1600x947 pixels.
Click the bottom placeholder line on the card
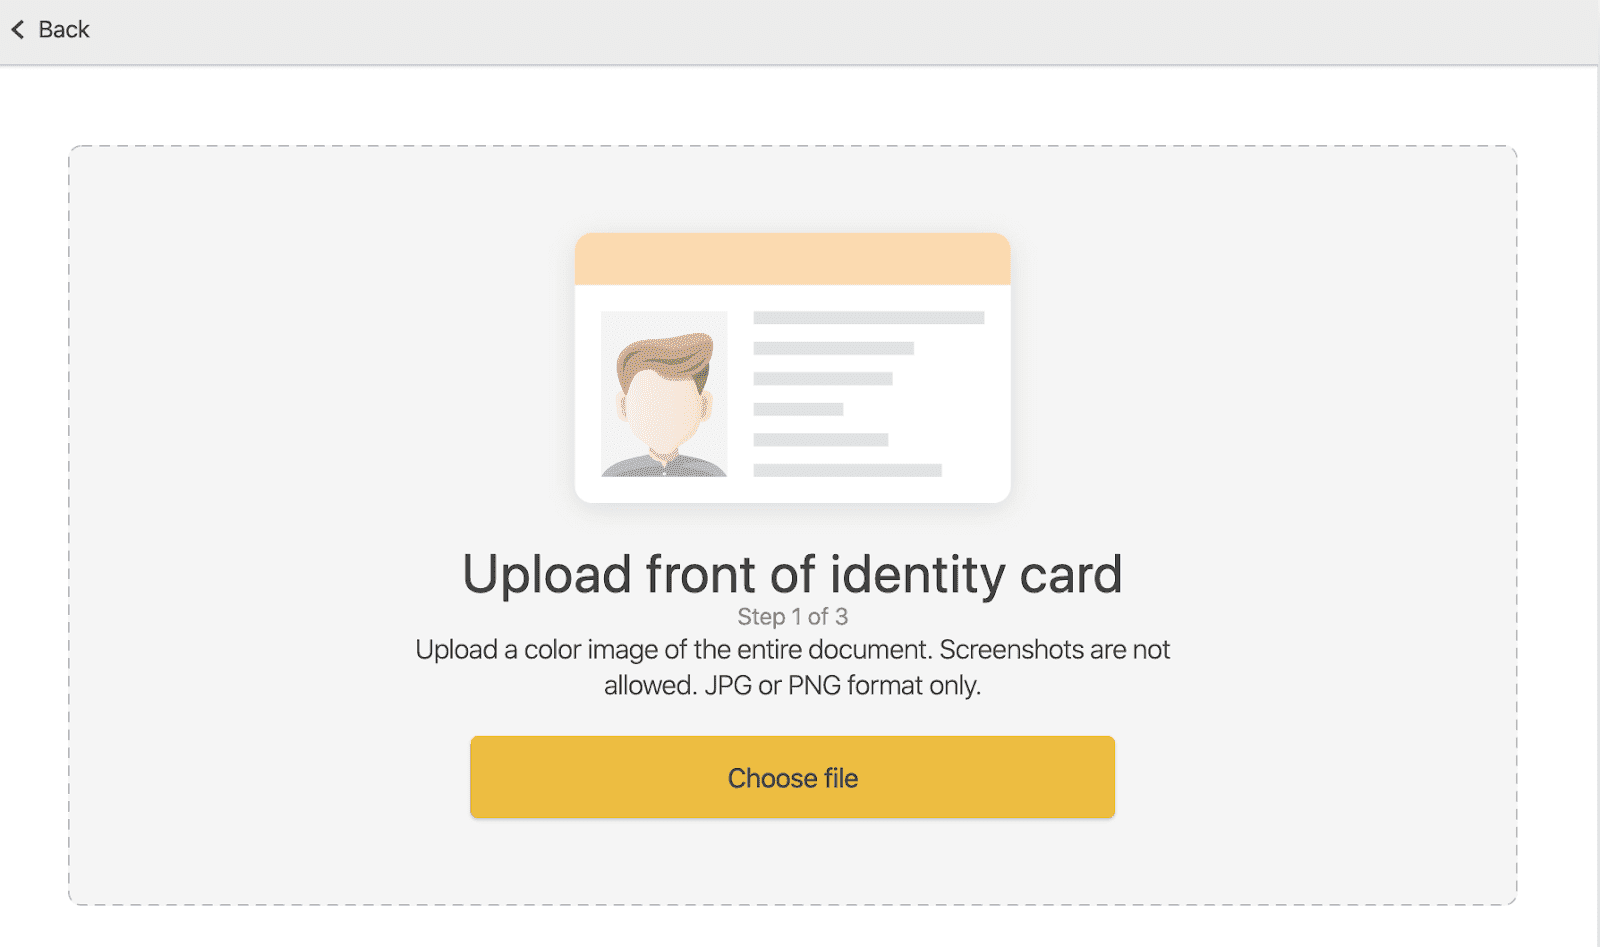[x=847, y=470]
